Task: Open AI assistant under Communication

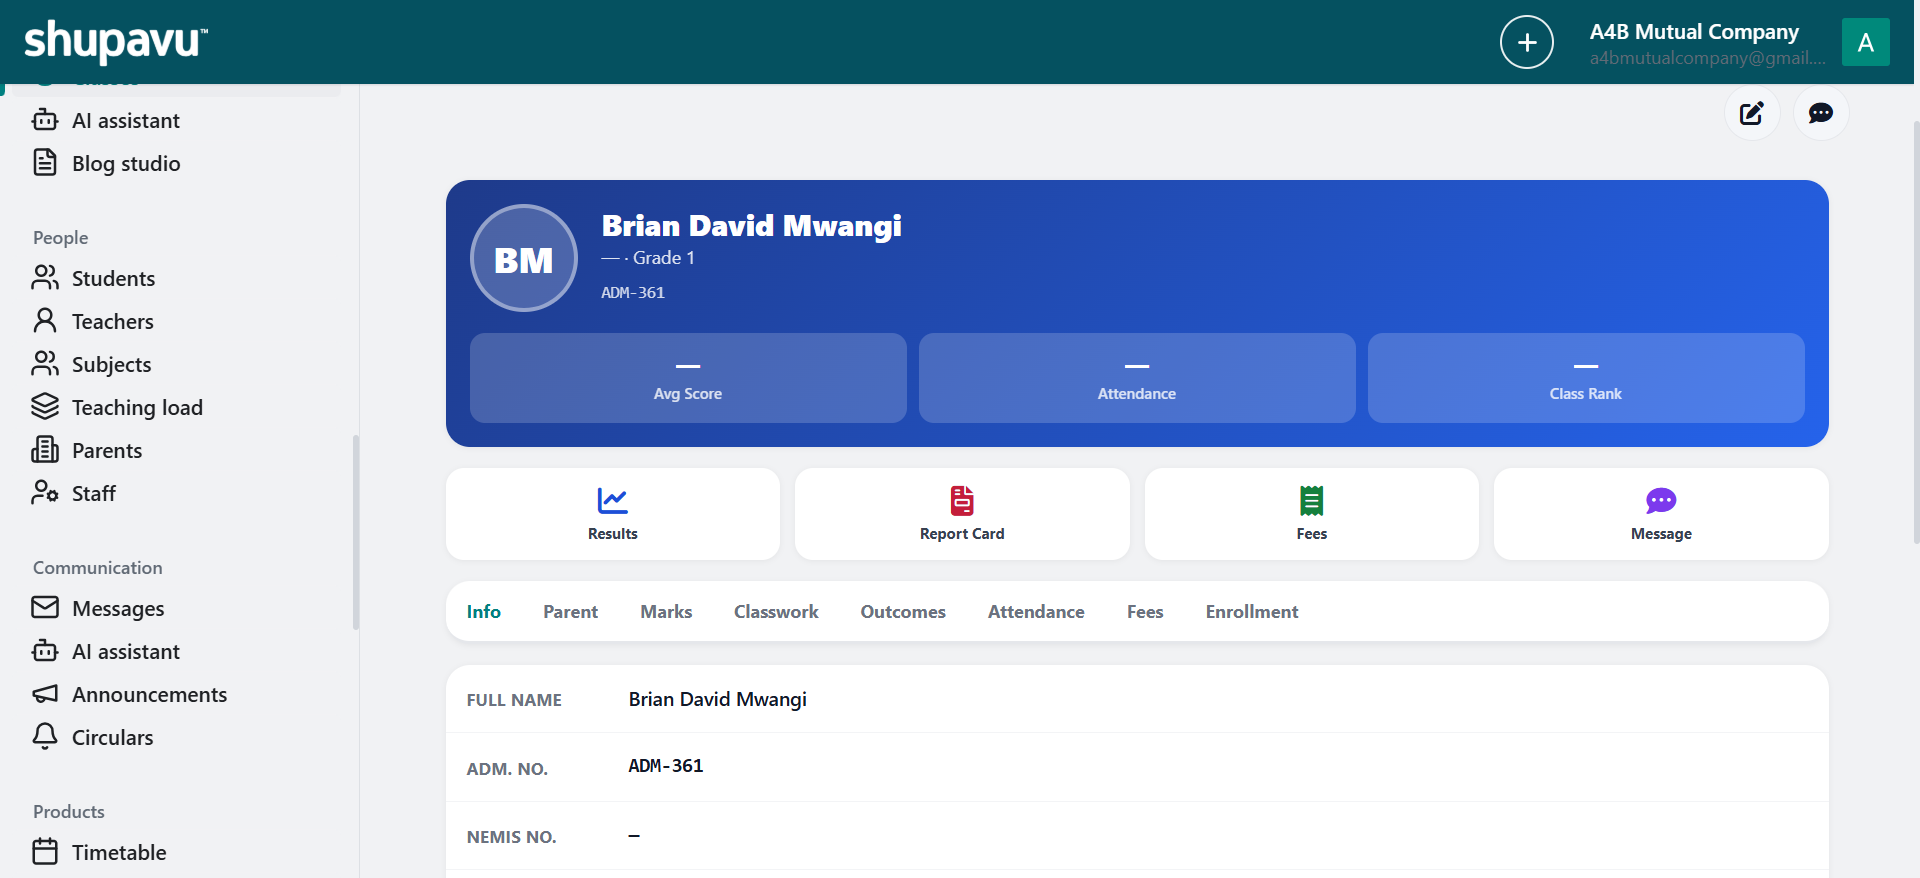Action: point(106,652)
